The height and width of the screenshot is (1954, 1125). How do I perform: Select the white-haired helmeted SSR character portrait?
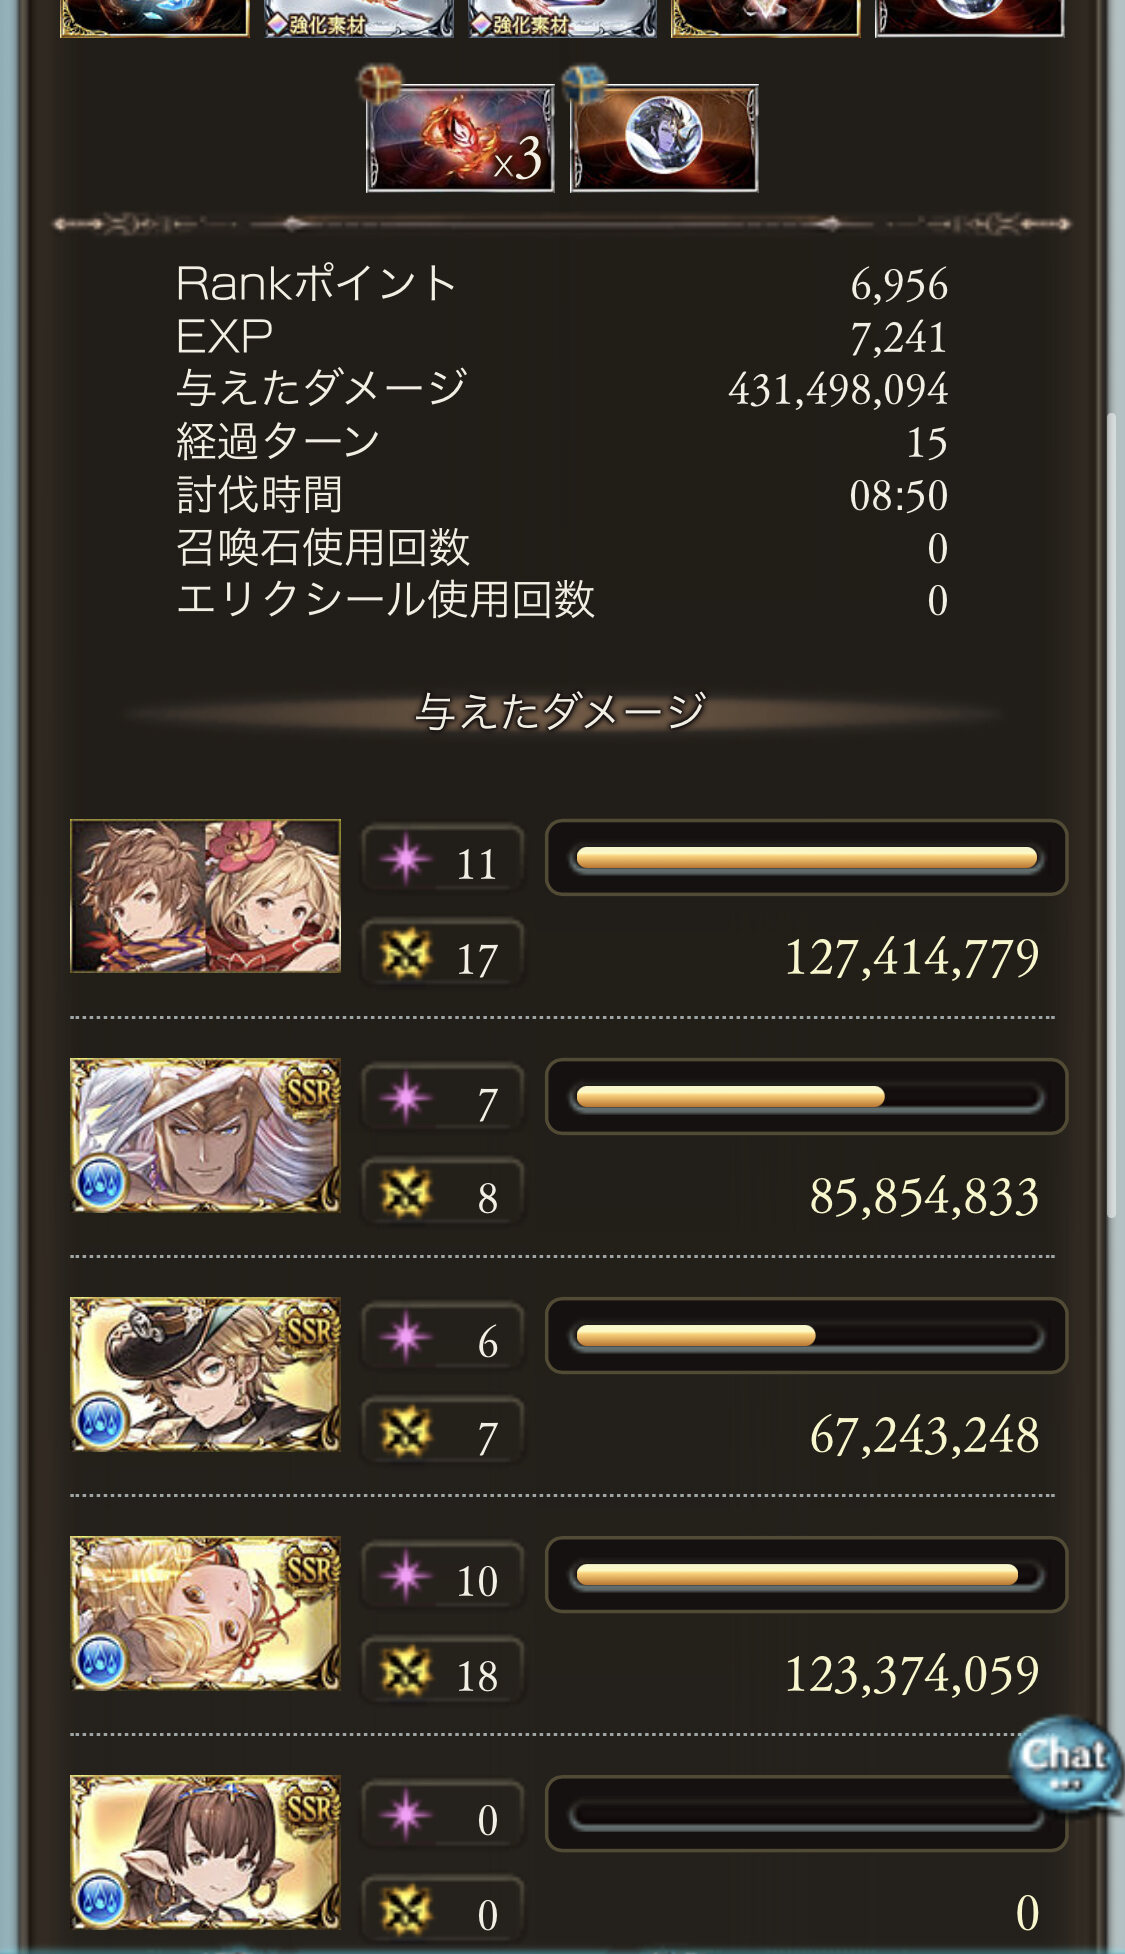pos(205,1135)
